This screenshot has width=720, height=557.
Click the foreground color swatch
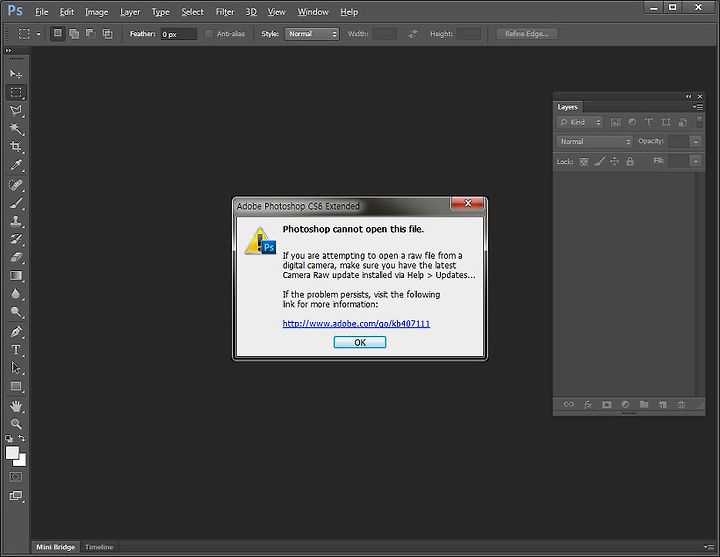[12, 453]
